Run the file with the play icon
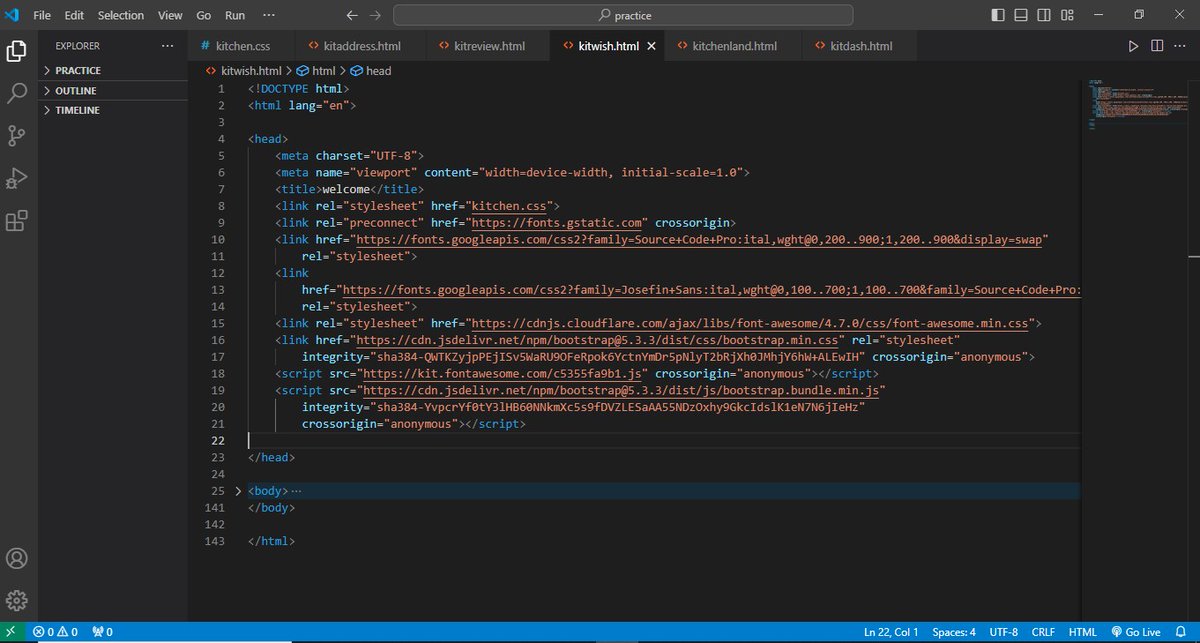 pos(1133,46)
